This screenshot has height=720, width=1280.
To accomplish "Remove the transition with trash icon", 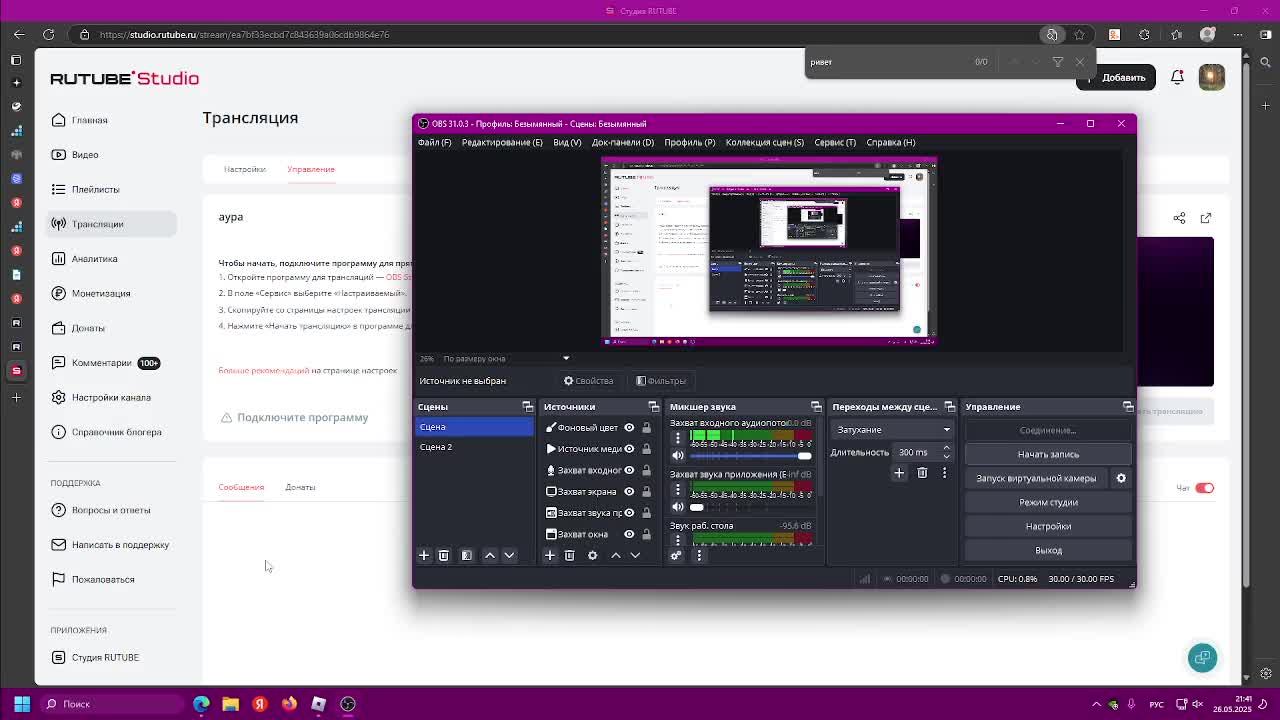I will click(x=922, y=473).
